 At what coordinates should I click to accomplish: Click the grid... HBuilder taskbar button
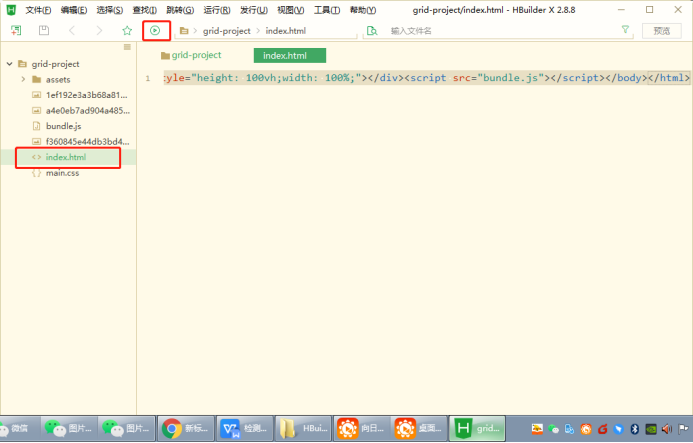pyautogui.click(x=477, y=428)
